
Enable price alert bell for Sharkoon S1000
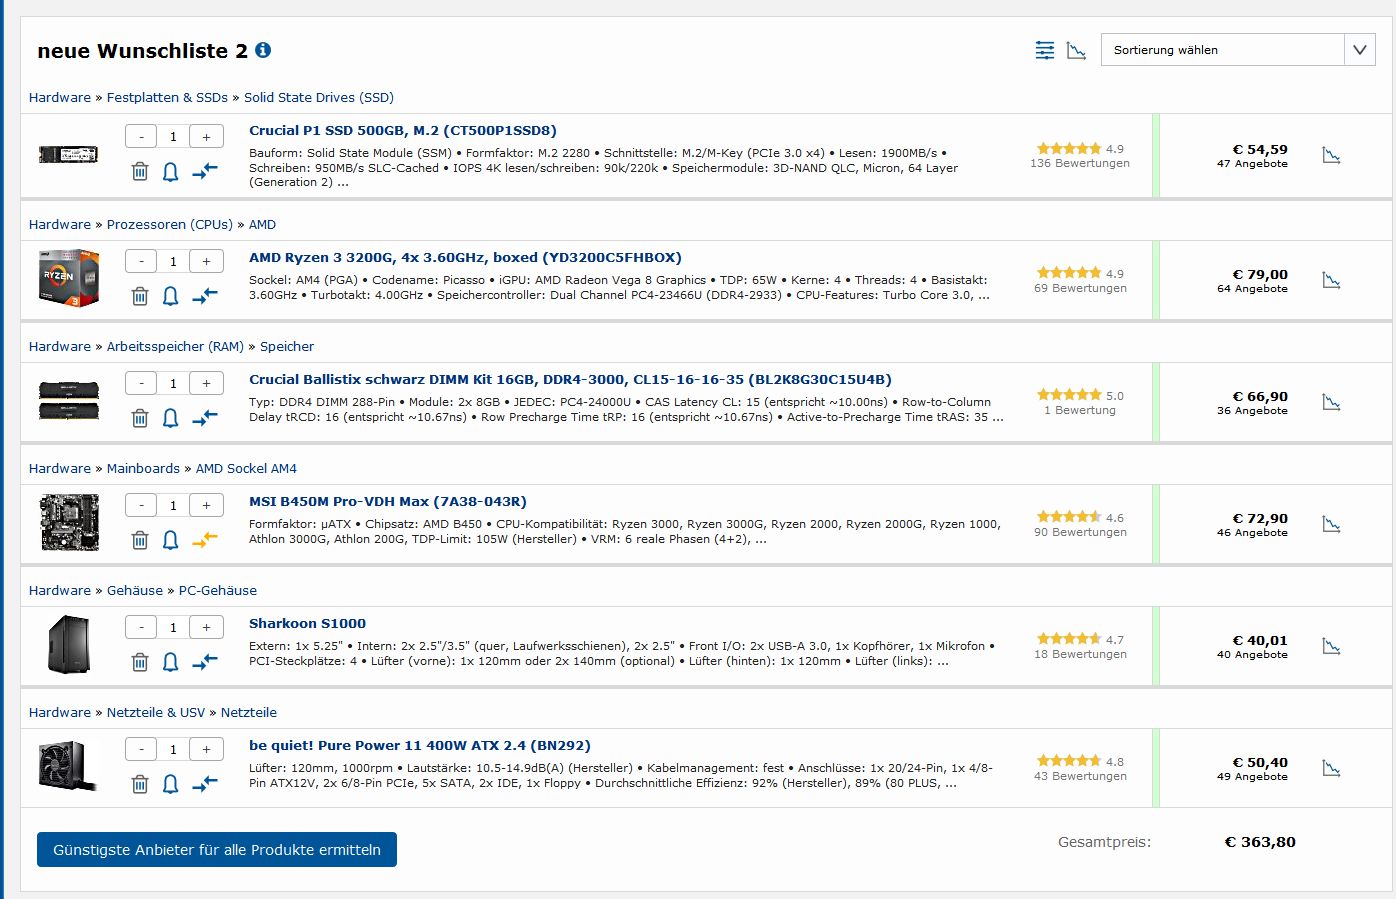[x=171, y=662]
